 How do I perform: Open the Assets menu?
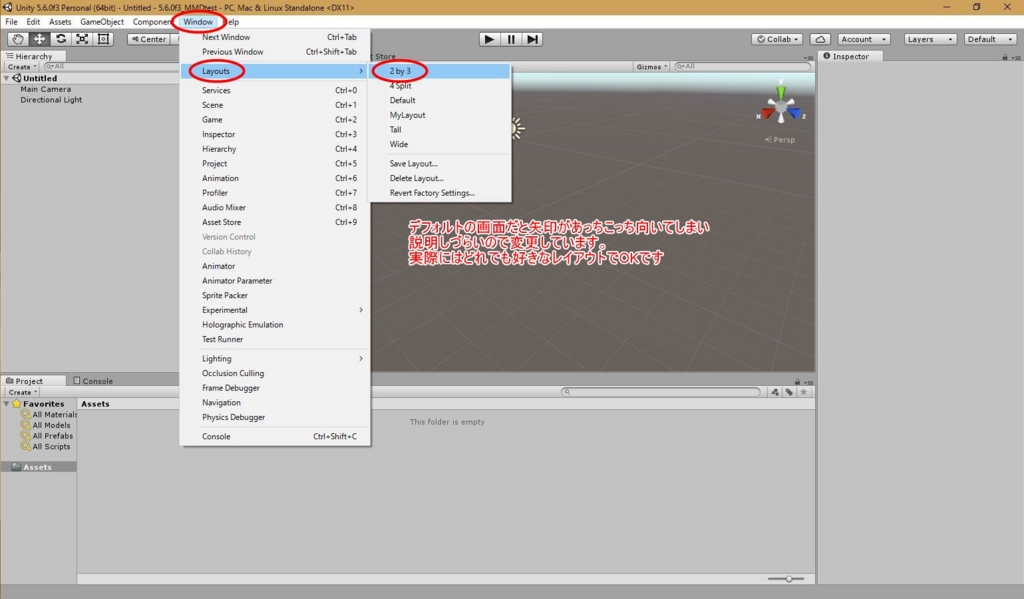pyautogui.click(x=60, y=22)
